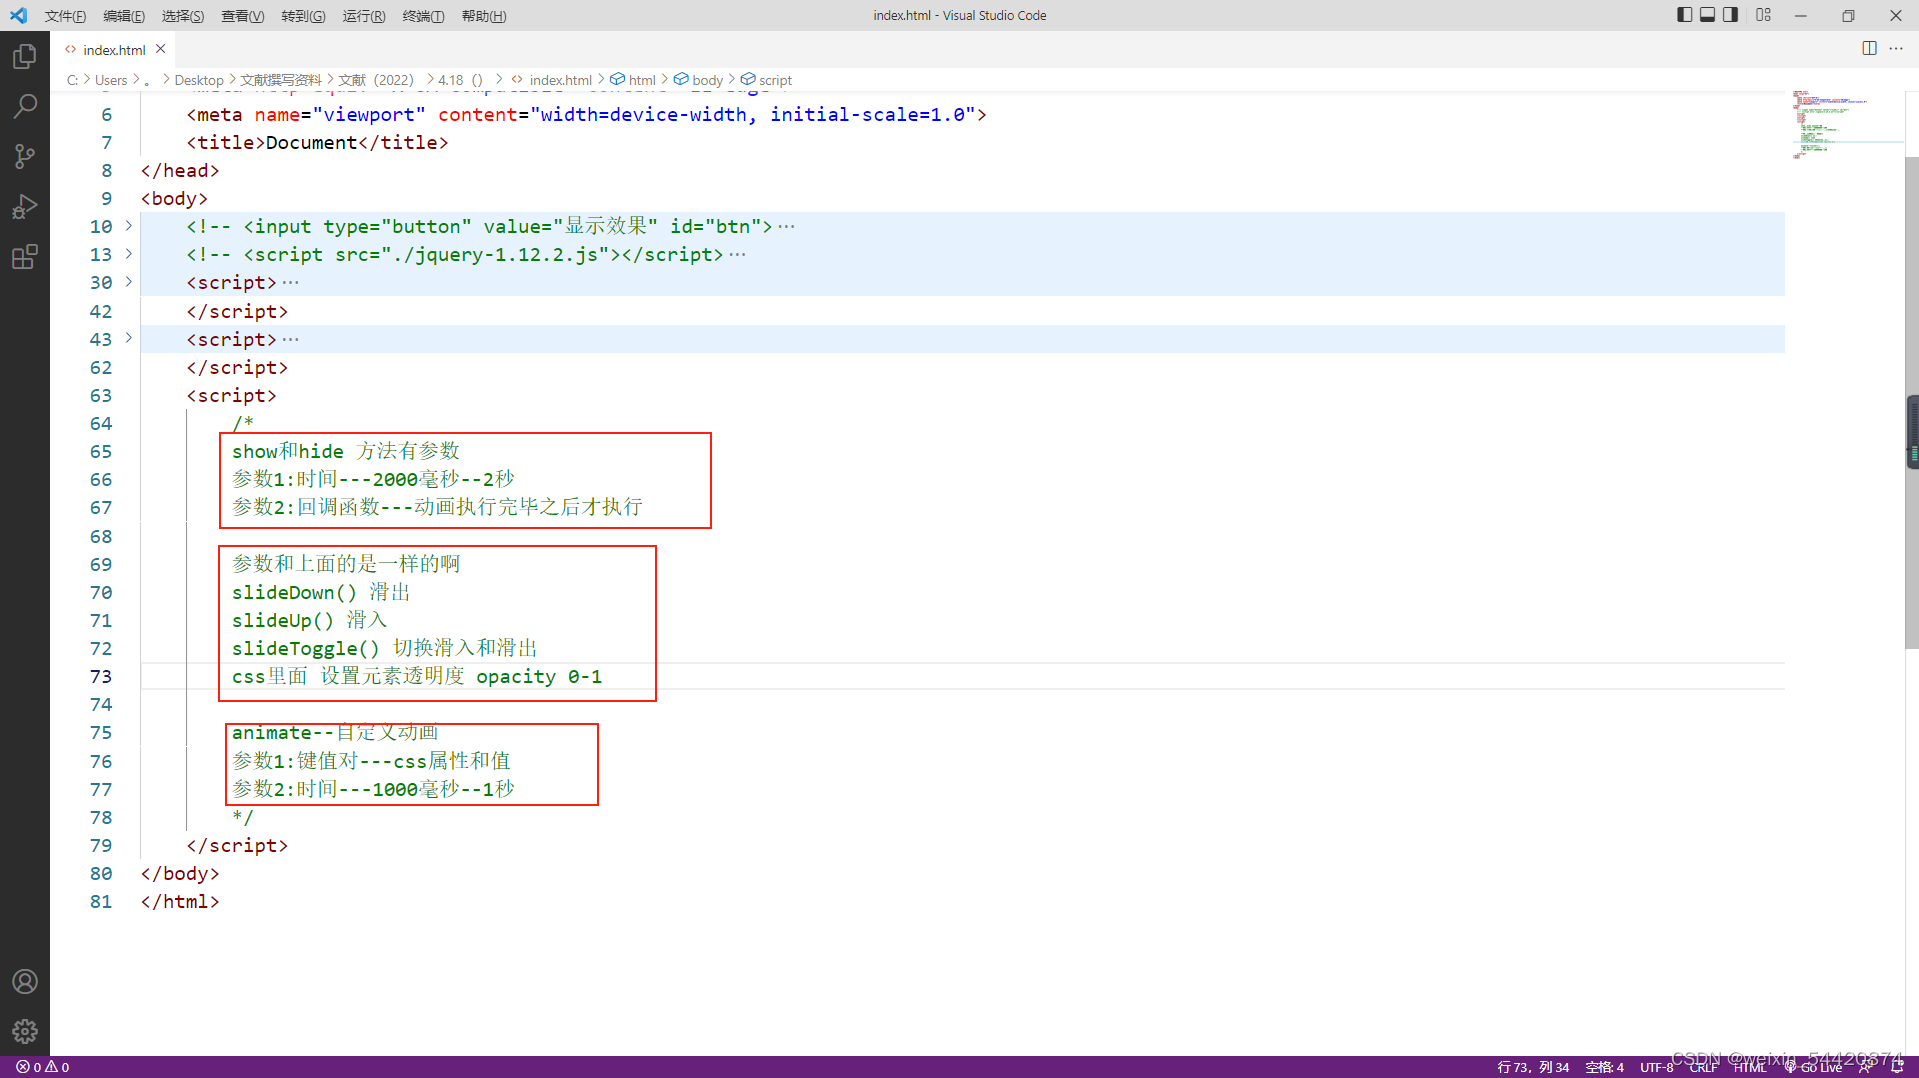Toggle the bottom Panel visibility
Screen dimensions: 1919x1078
tap(1707, 15)
